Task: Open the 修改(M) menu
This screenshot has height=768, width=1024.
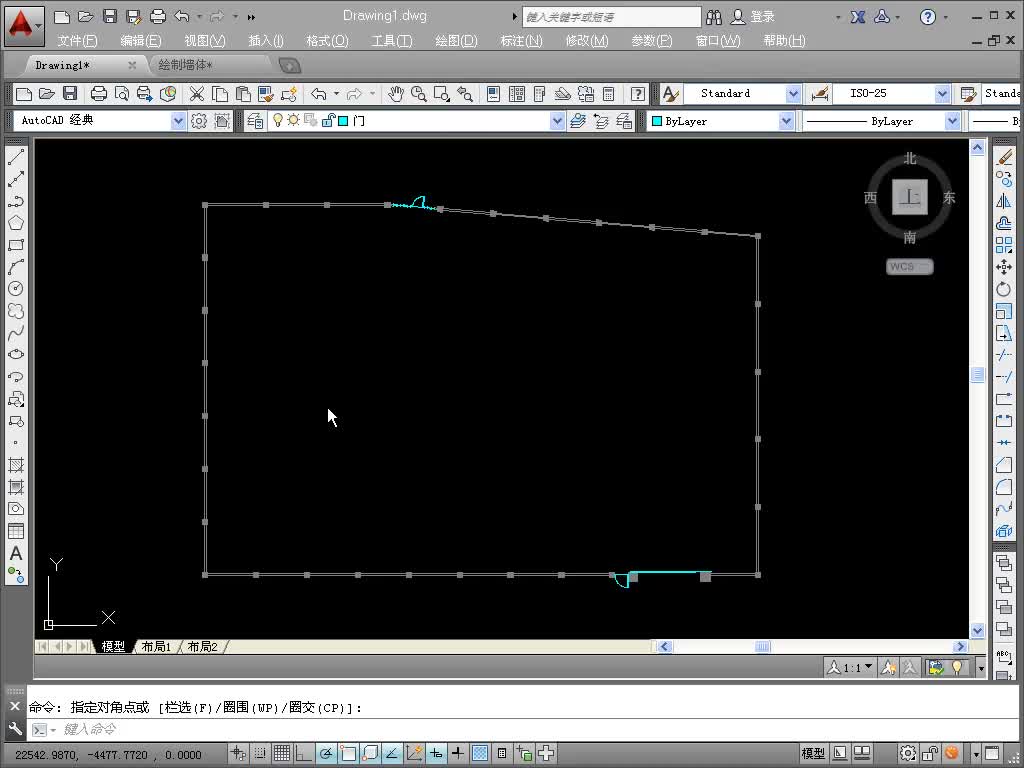Action: 586,40
